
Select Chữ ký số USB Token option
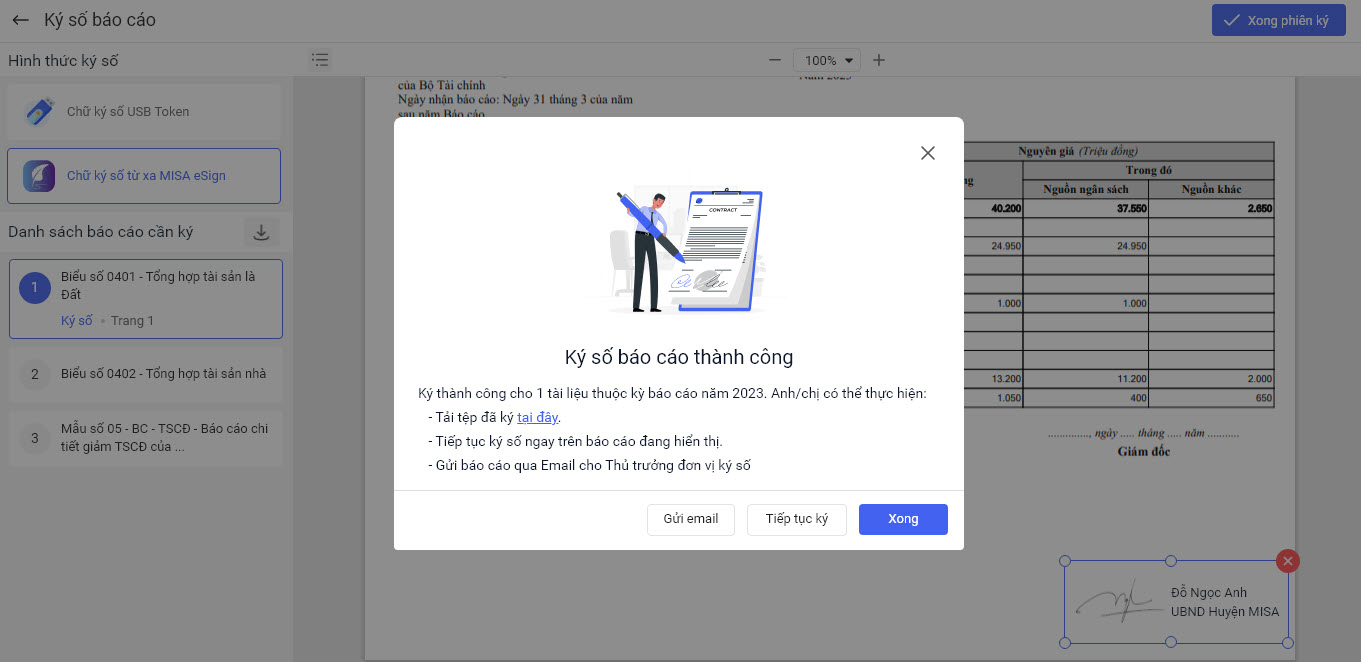(144, 112)
